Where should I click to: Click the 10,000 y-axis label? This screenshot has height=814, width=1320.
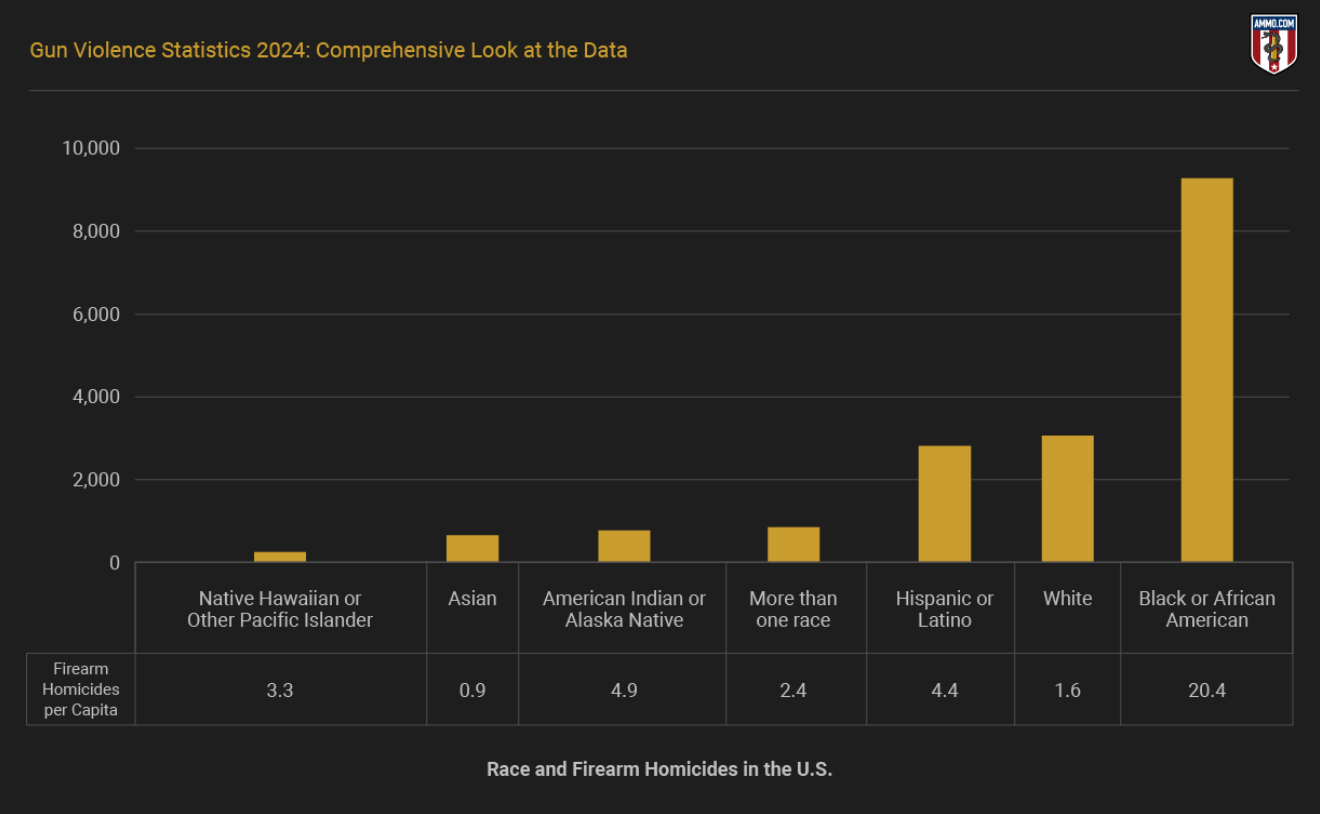click(x=91, y=148)
